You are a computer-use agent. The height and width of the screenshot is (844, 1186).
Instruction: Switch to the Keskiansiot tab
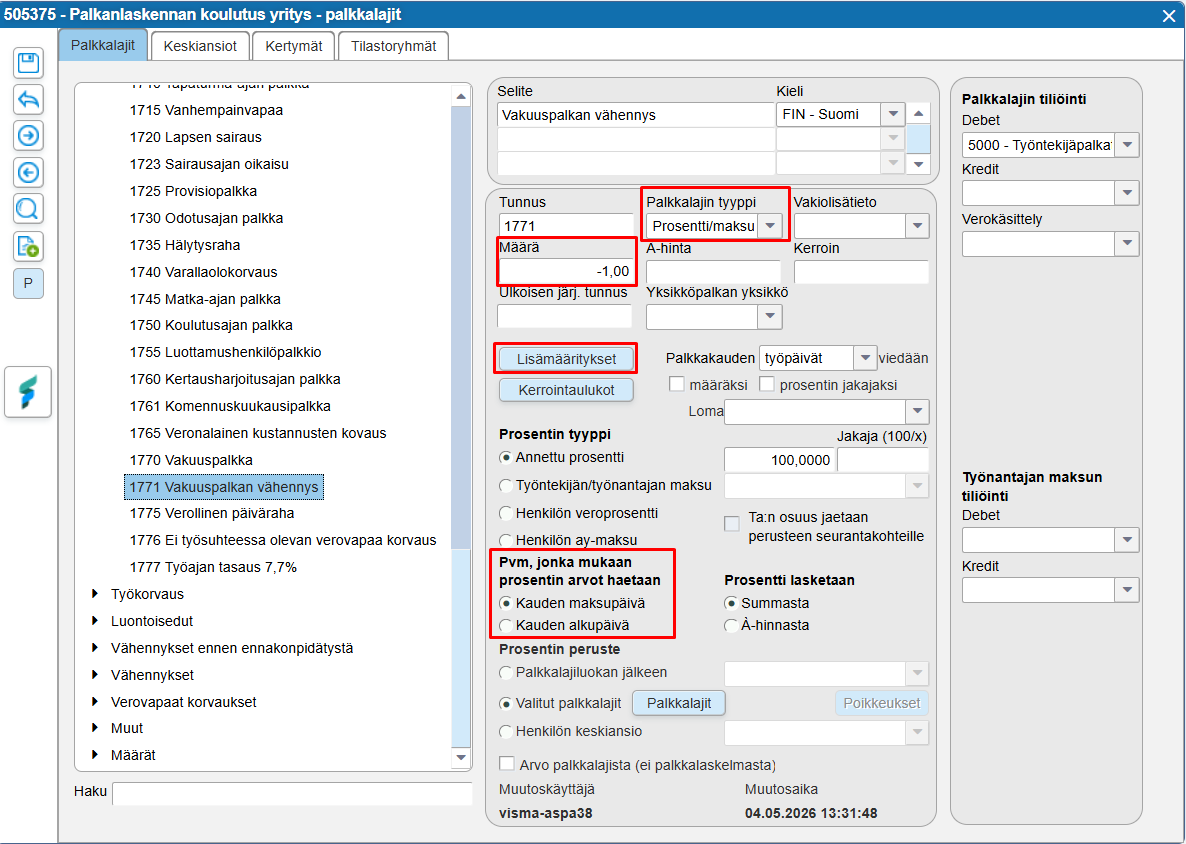coord(200,46)
